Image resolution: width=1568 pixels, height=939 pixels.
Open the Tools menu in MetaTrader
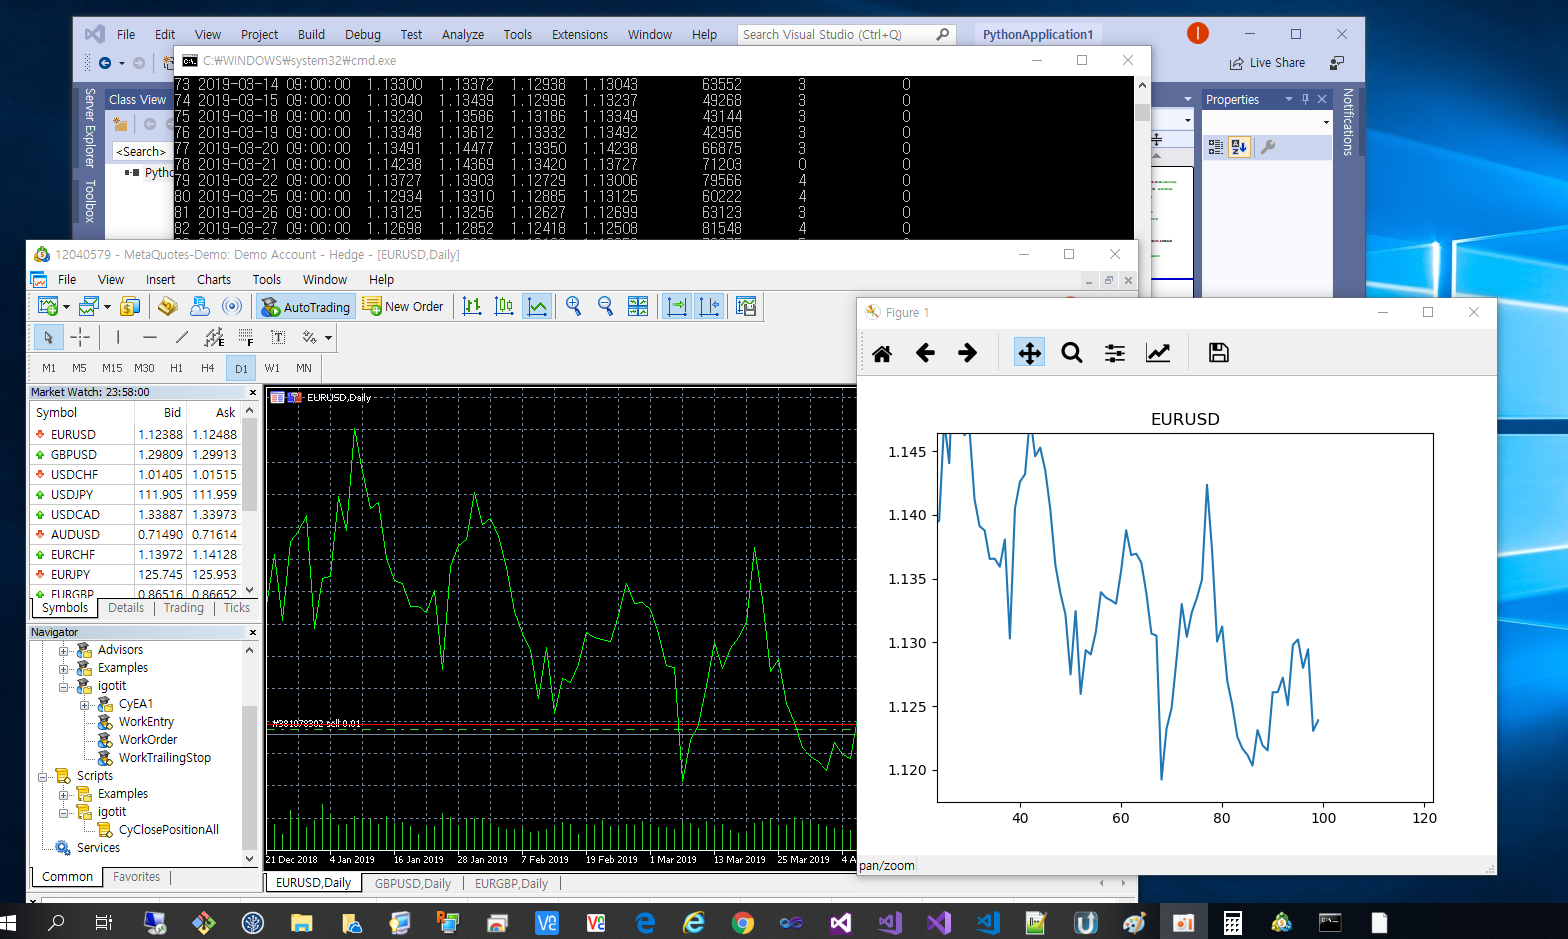[x=267, y=280]
